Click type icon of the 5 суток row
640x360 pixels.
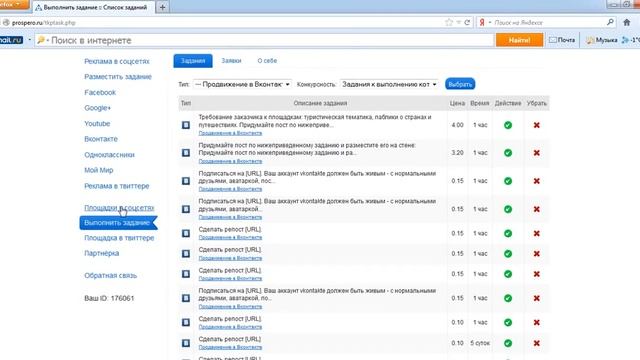186,343
